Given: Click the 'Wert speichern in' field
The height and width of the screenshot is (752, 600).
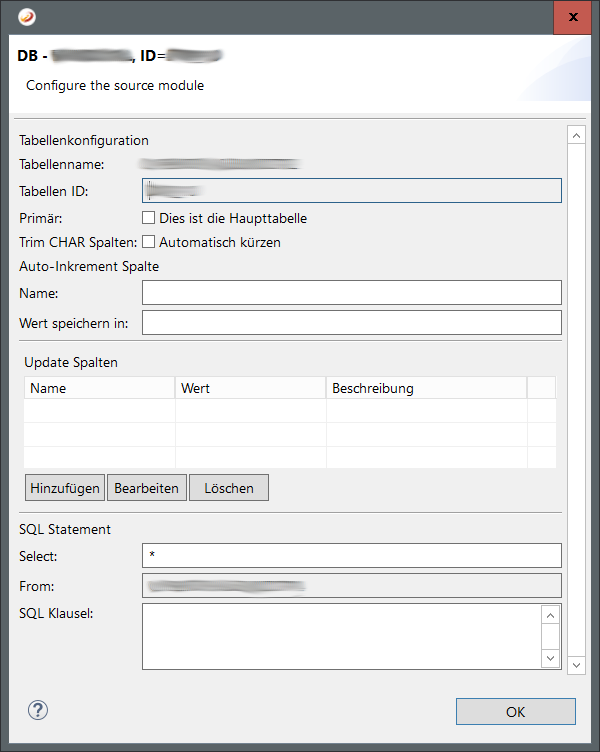Looking at the screenshot, I should pos(351,322).
